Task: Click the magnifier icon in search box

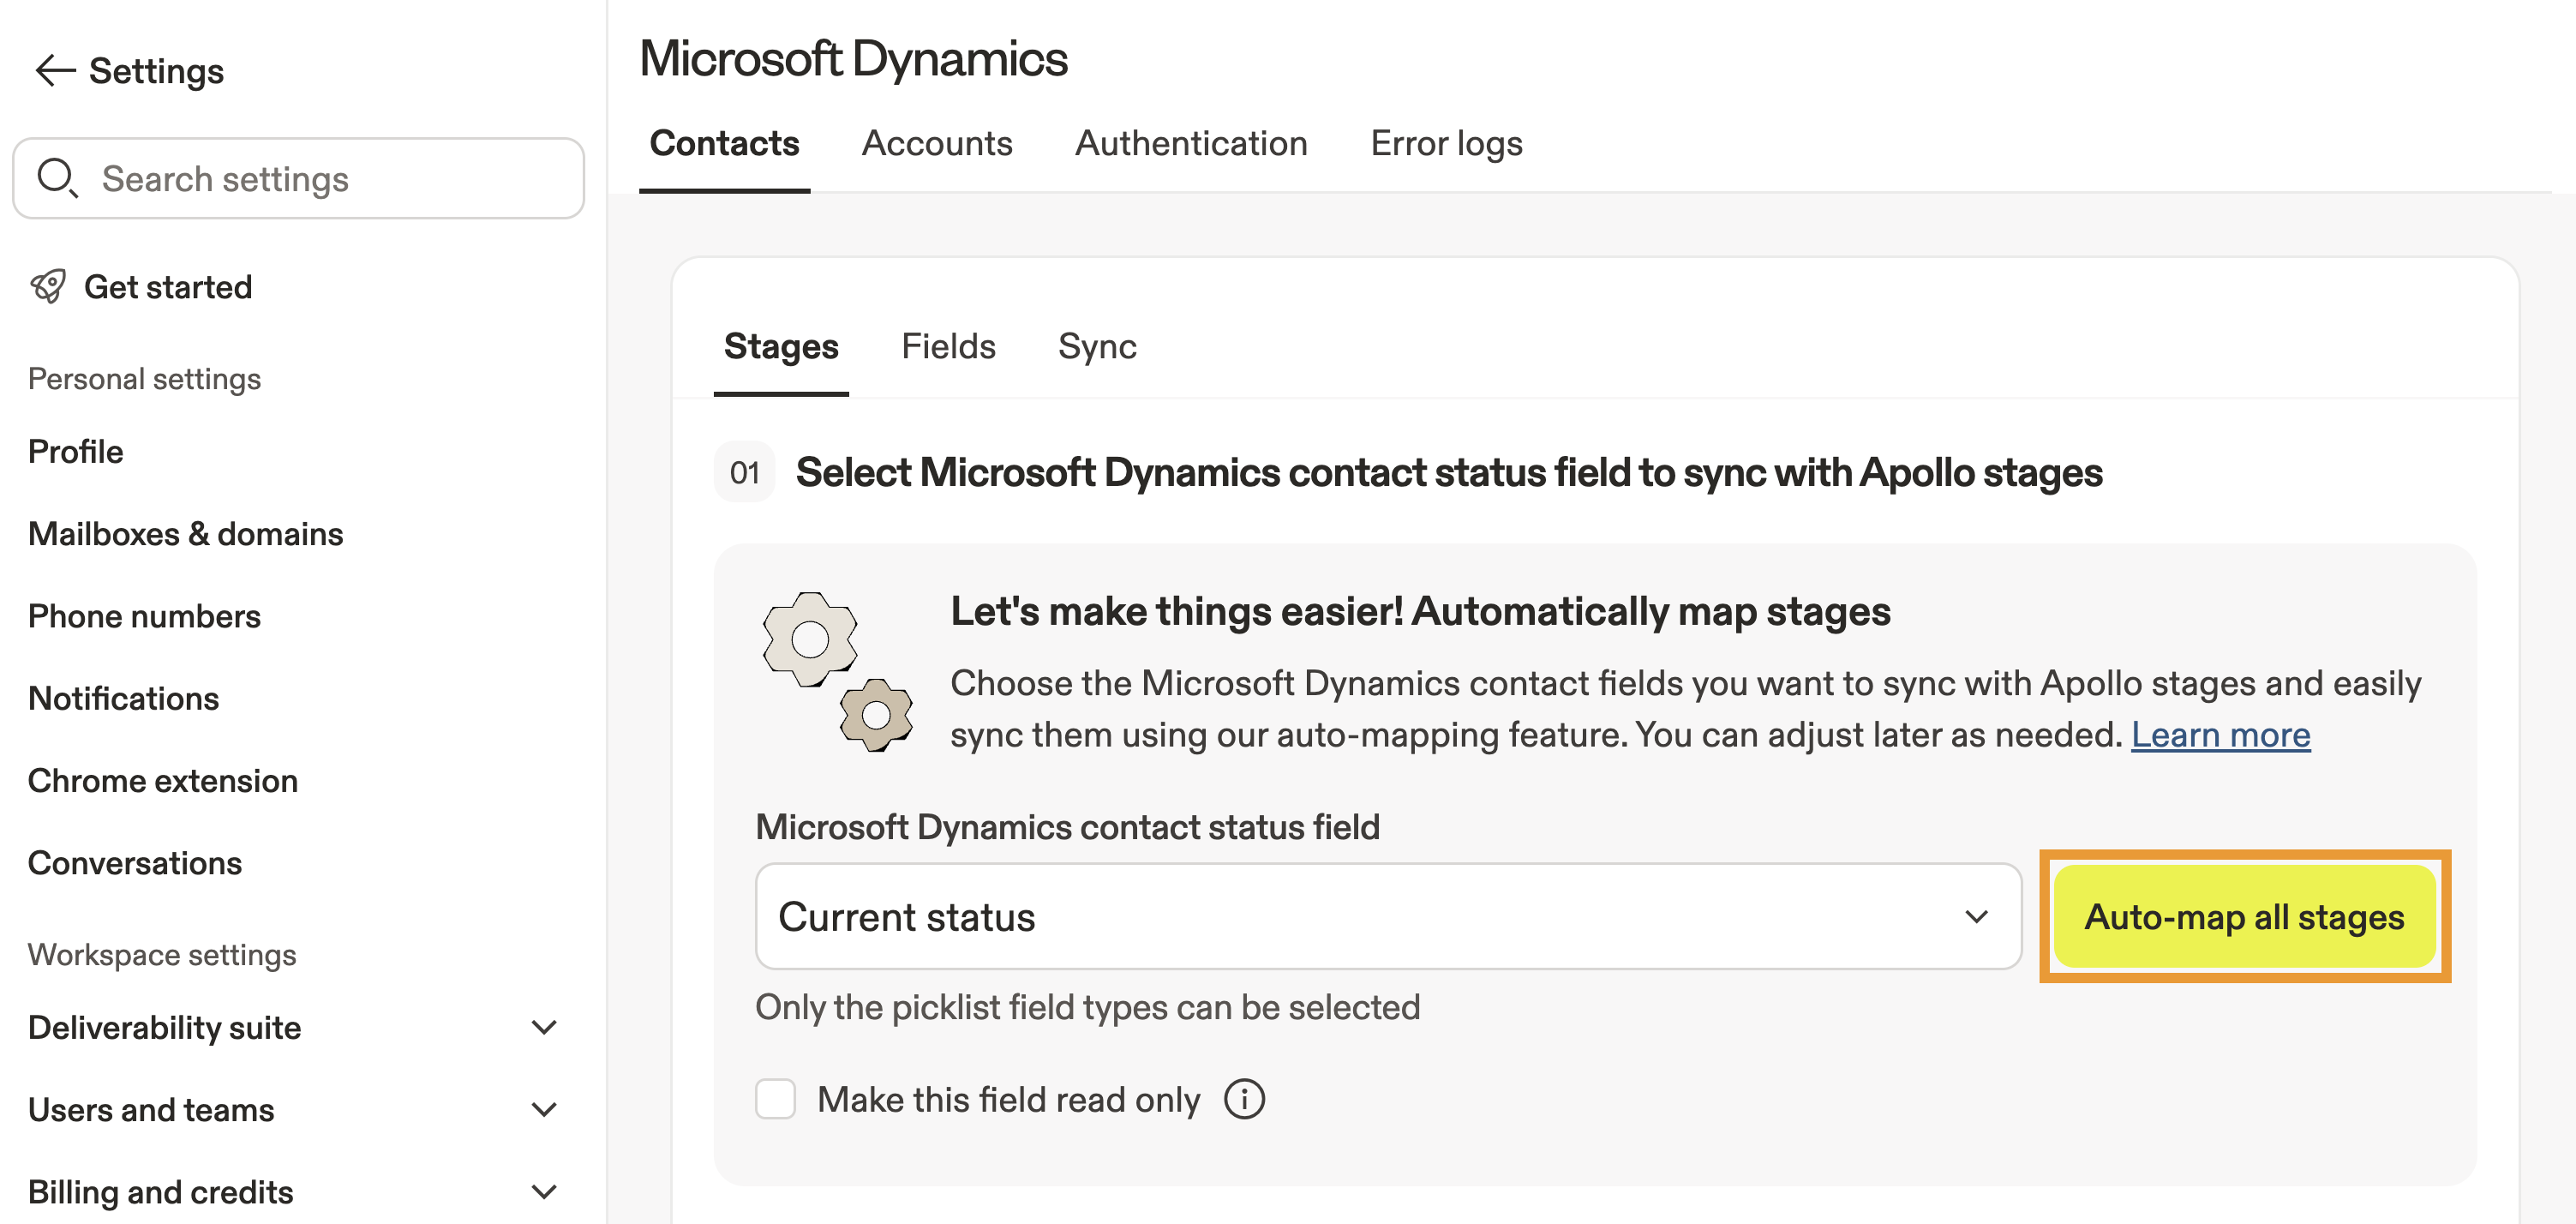Action: point(57,178)
